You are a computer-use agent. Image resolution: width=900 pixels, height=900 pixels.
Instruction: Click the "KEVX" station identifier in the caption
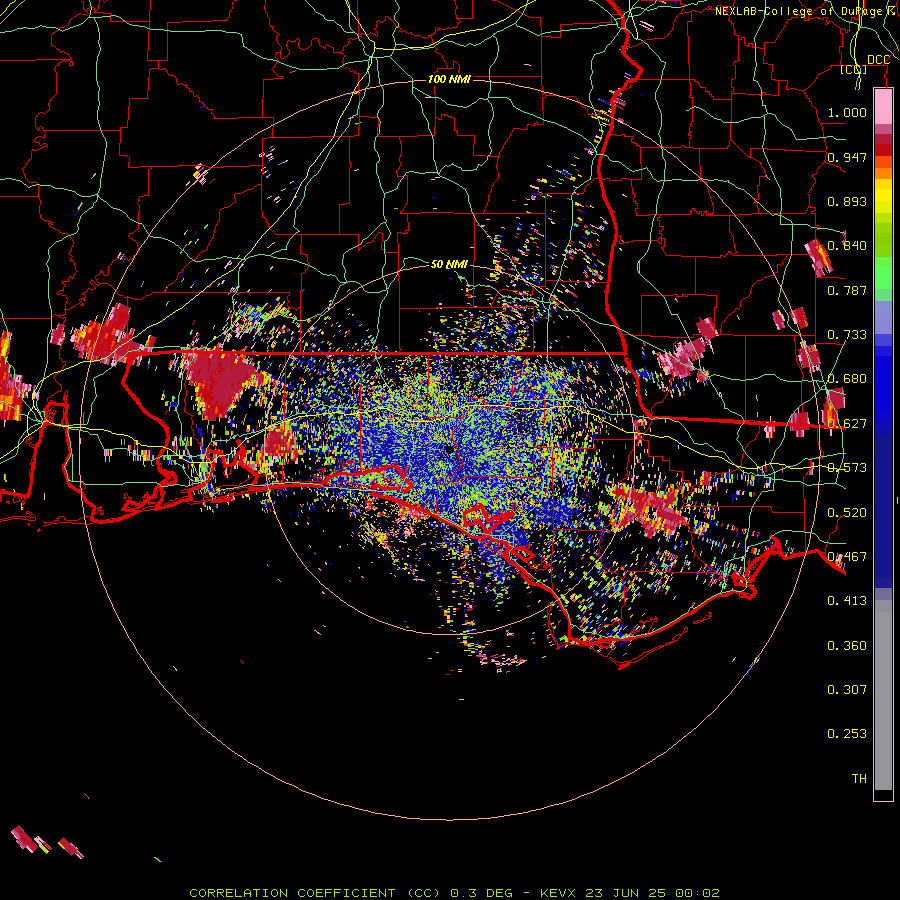(557, 893)
